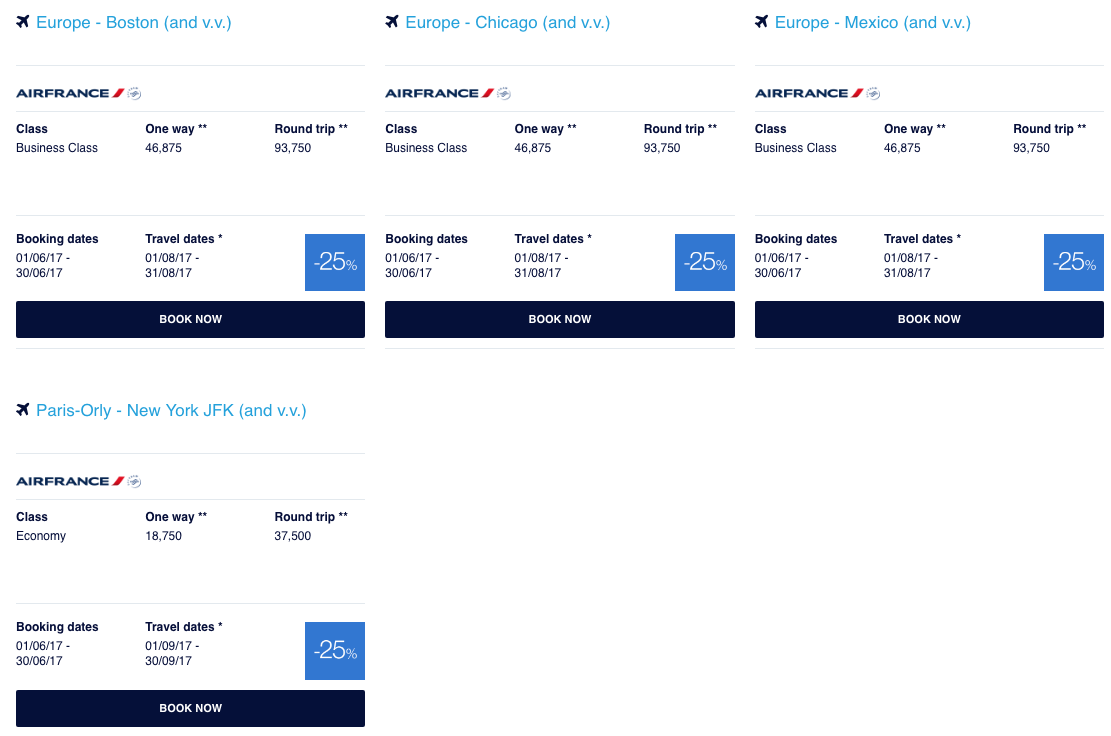Screen dimensions: 1111x736
Task: Open the Paris-Orly - New York JFK link
Action: click(x=171, y=410)
